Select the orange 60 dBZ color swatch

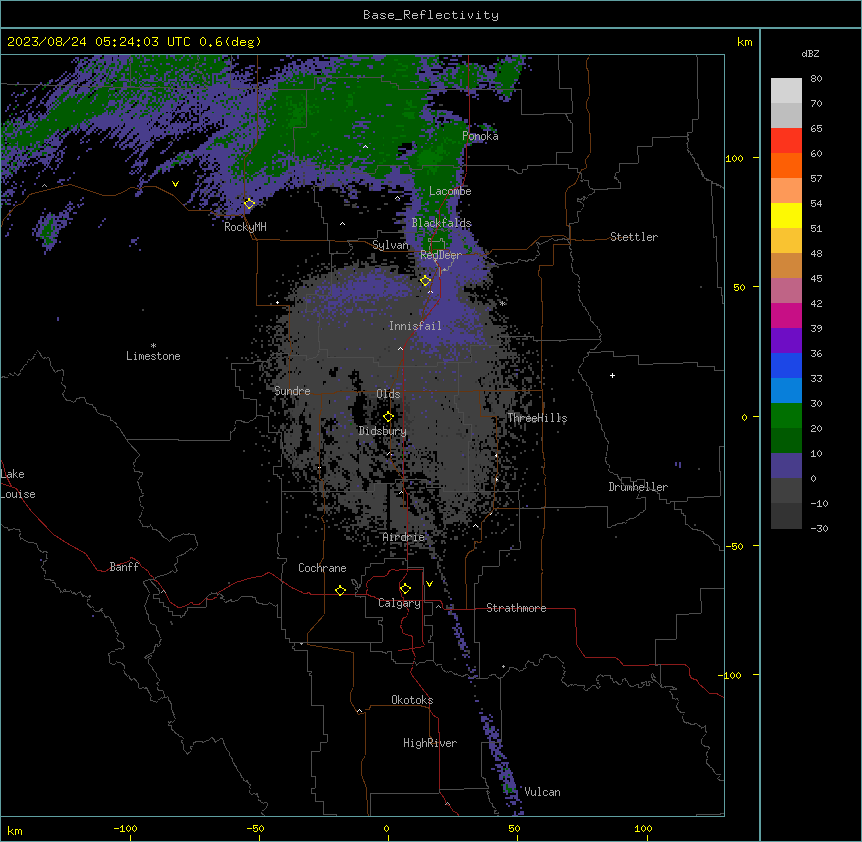point(786,165)
